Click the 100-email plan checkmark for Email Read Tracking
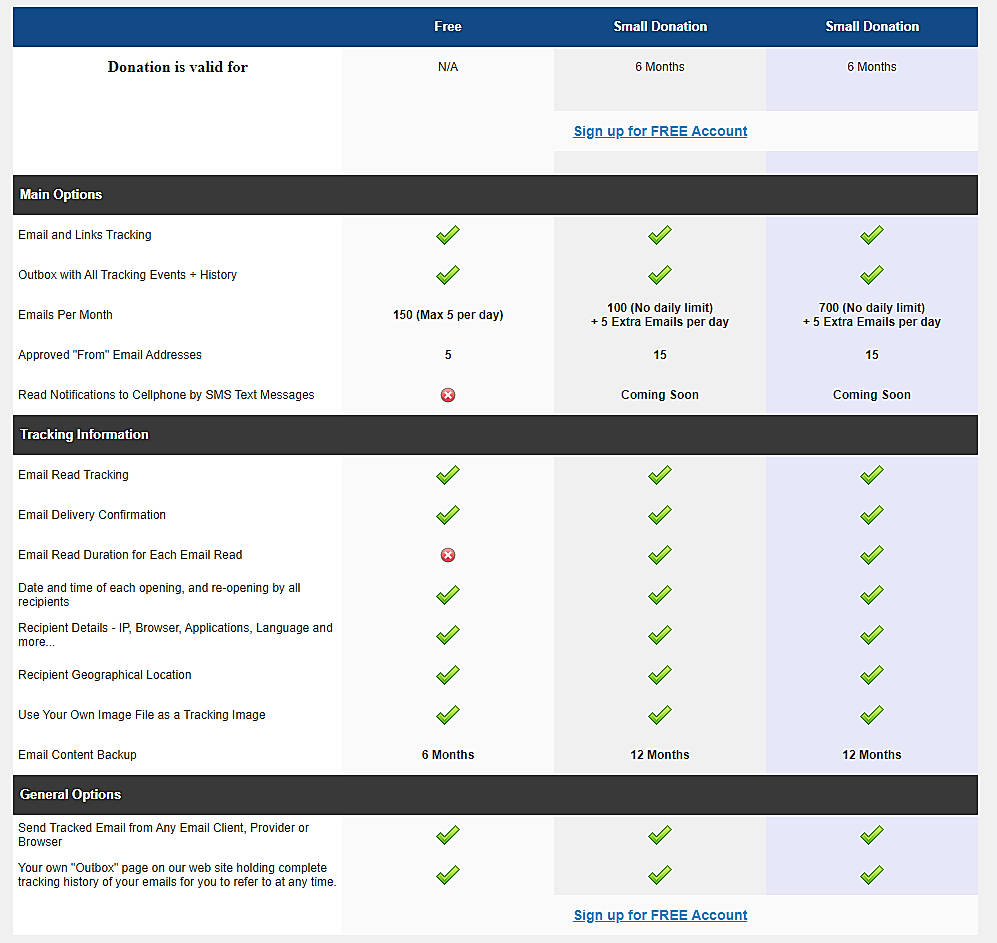 click(659, 474)
